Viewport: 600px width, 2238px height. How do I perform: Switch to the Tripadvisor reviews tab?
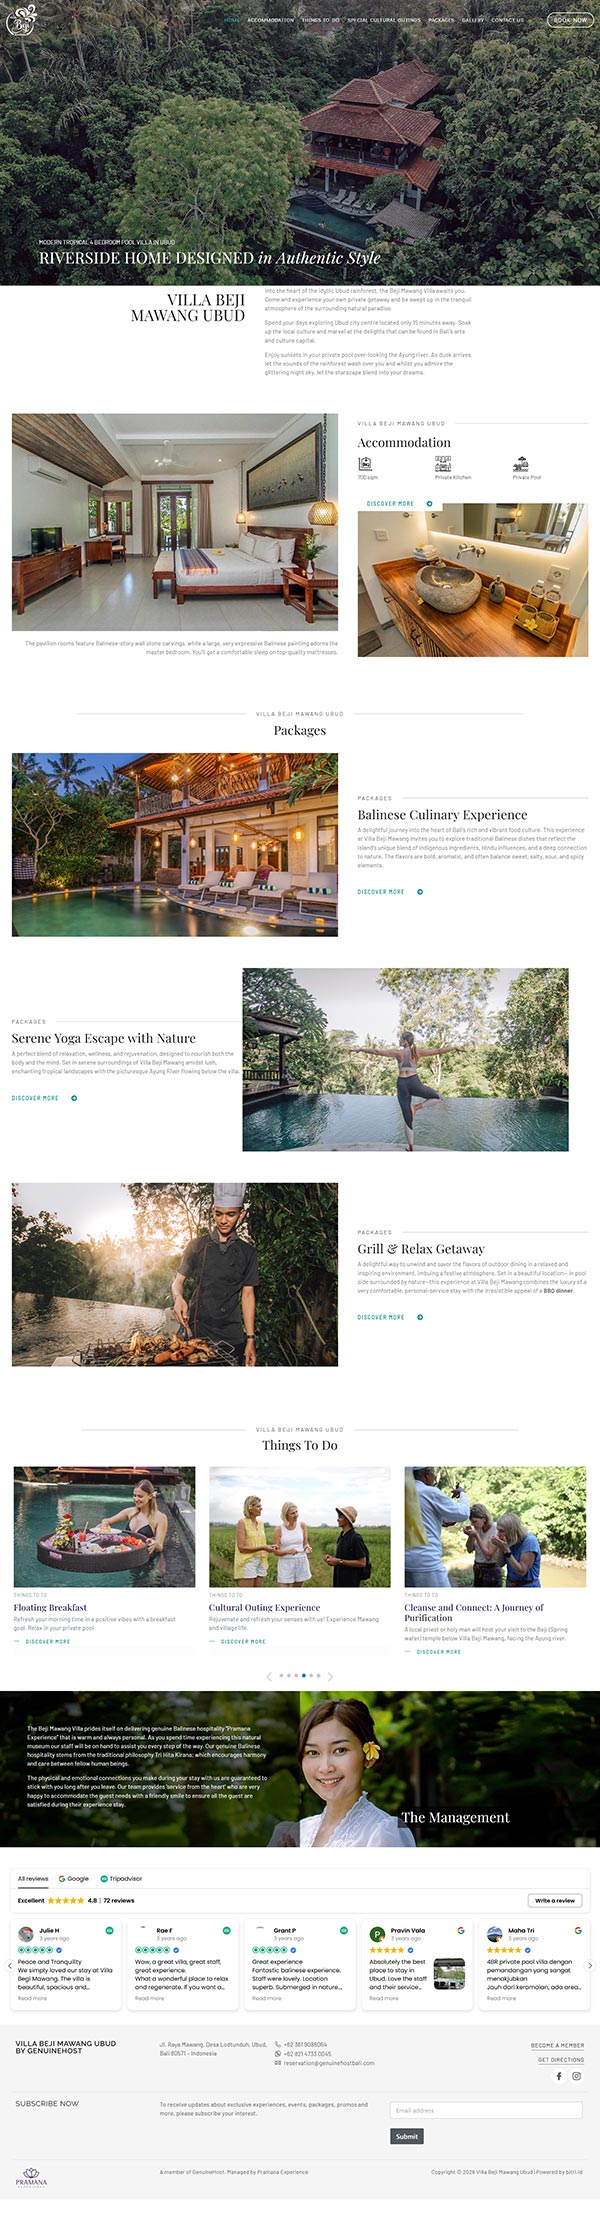click(x=121, y=1878)
